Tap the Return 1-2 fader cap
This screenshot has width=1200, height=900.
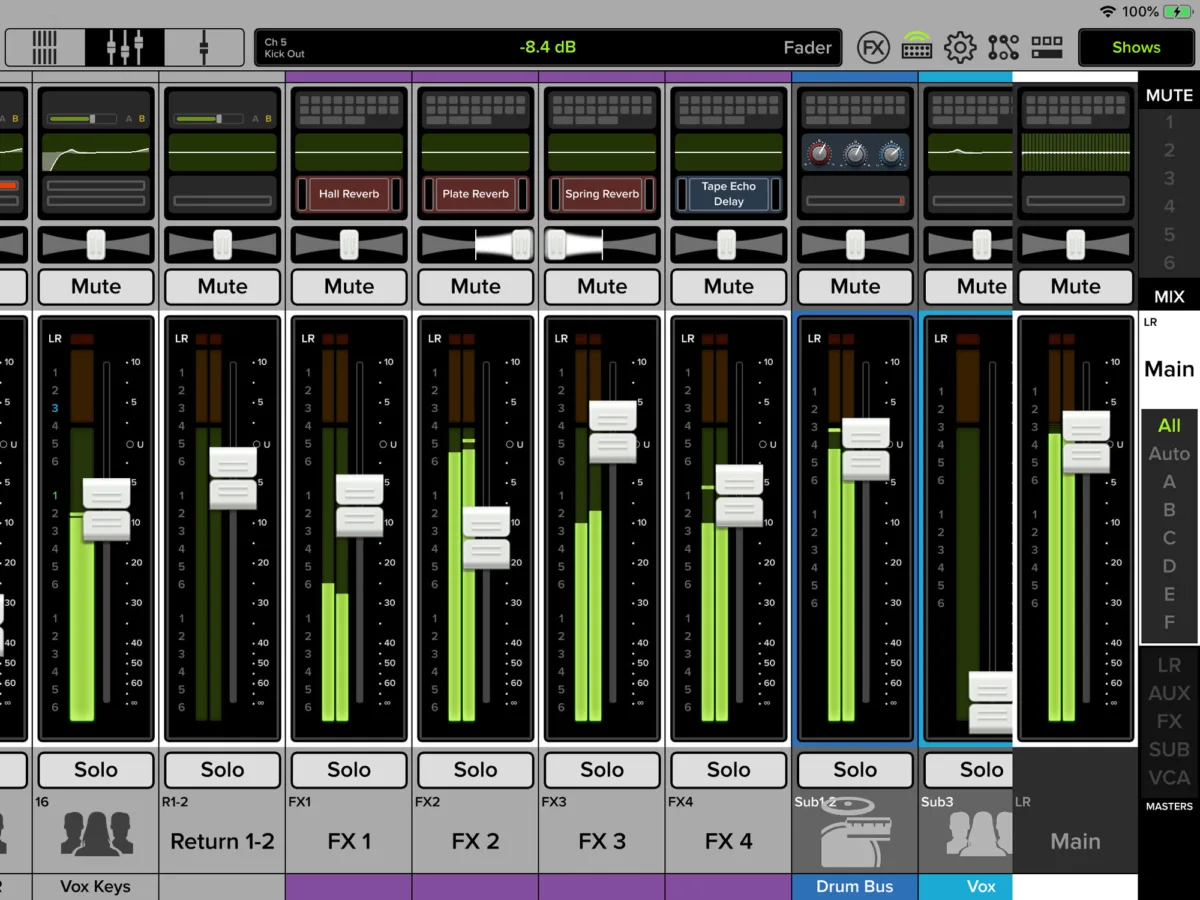point(233,477)
